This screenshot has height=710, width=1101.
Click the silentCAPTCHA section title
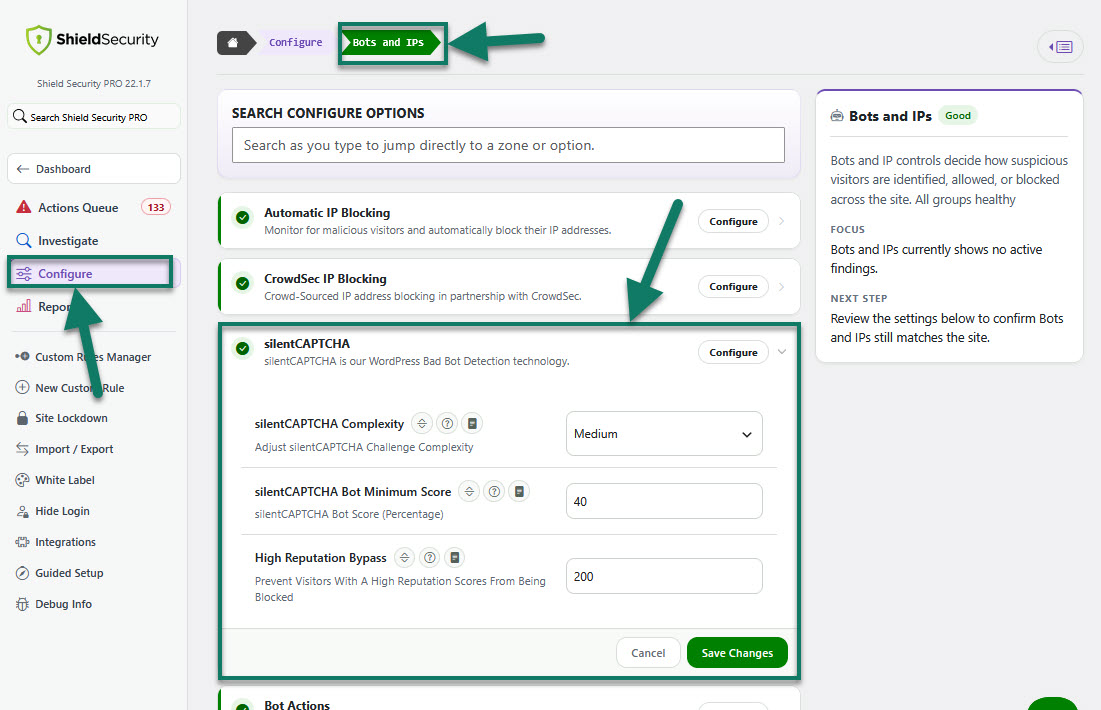click(x=307, y=343)
